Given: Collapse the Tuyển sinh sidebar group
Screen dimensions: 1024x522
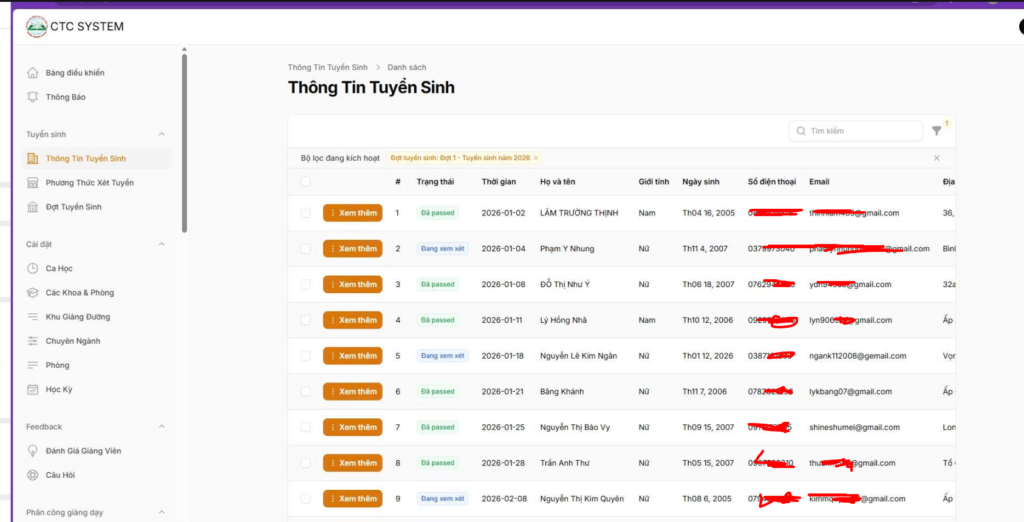Looking at the screenshot, I should click(x=162, y=134).
